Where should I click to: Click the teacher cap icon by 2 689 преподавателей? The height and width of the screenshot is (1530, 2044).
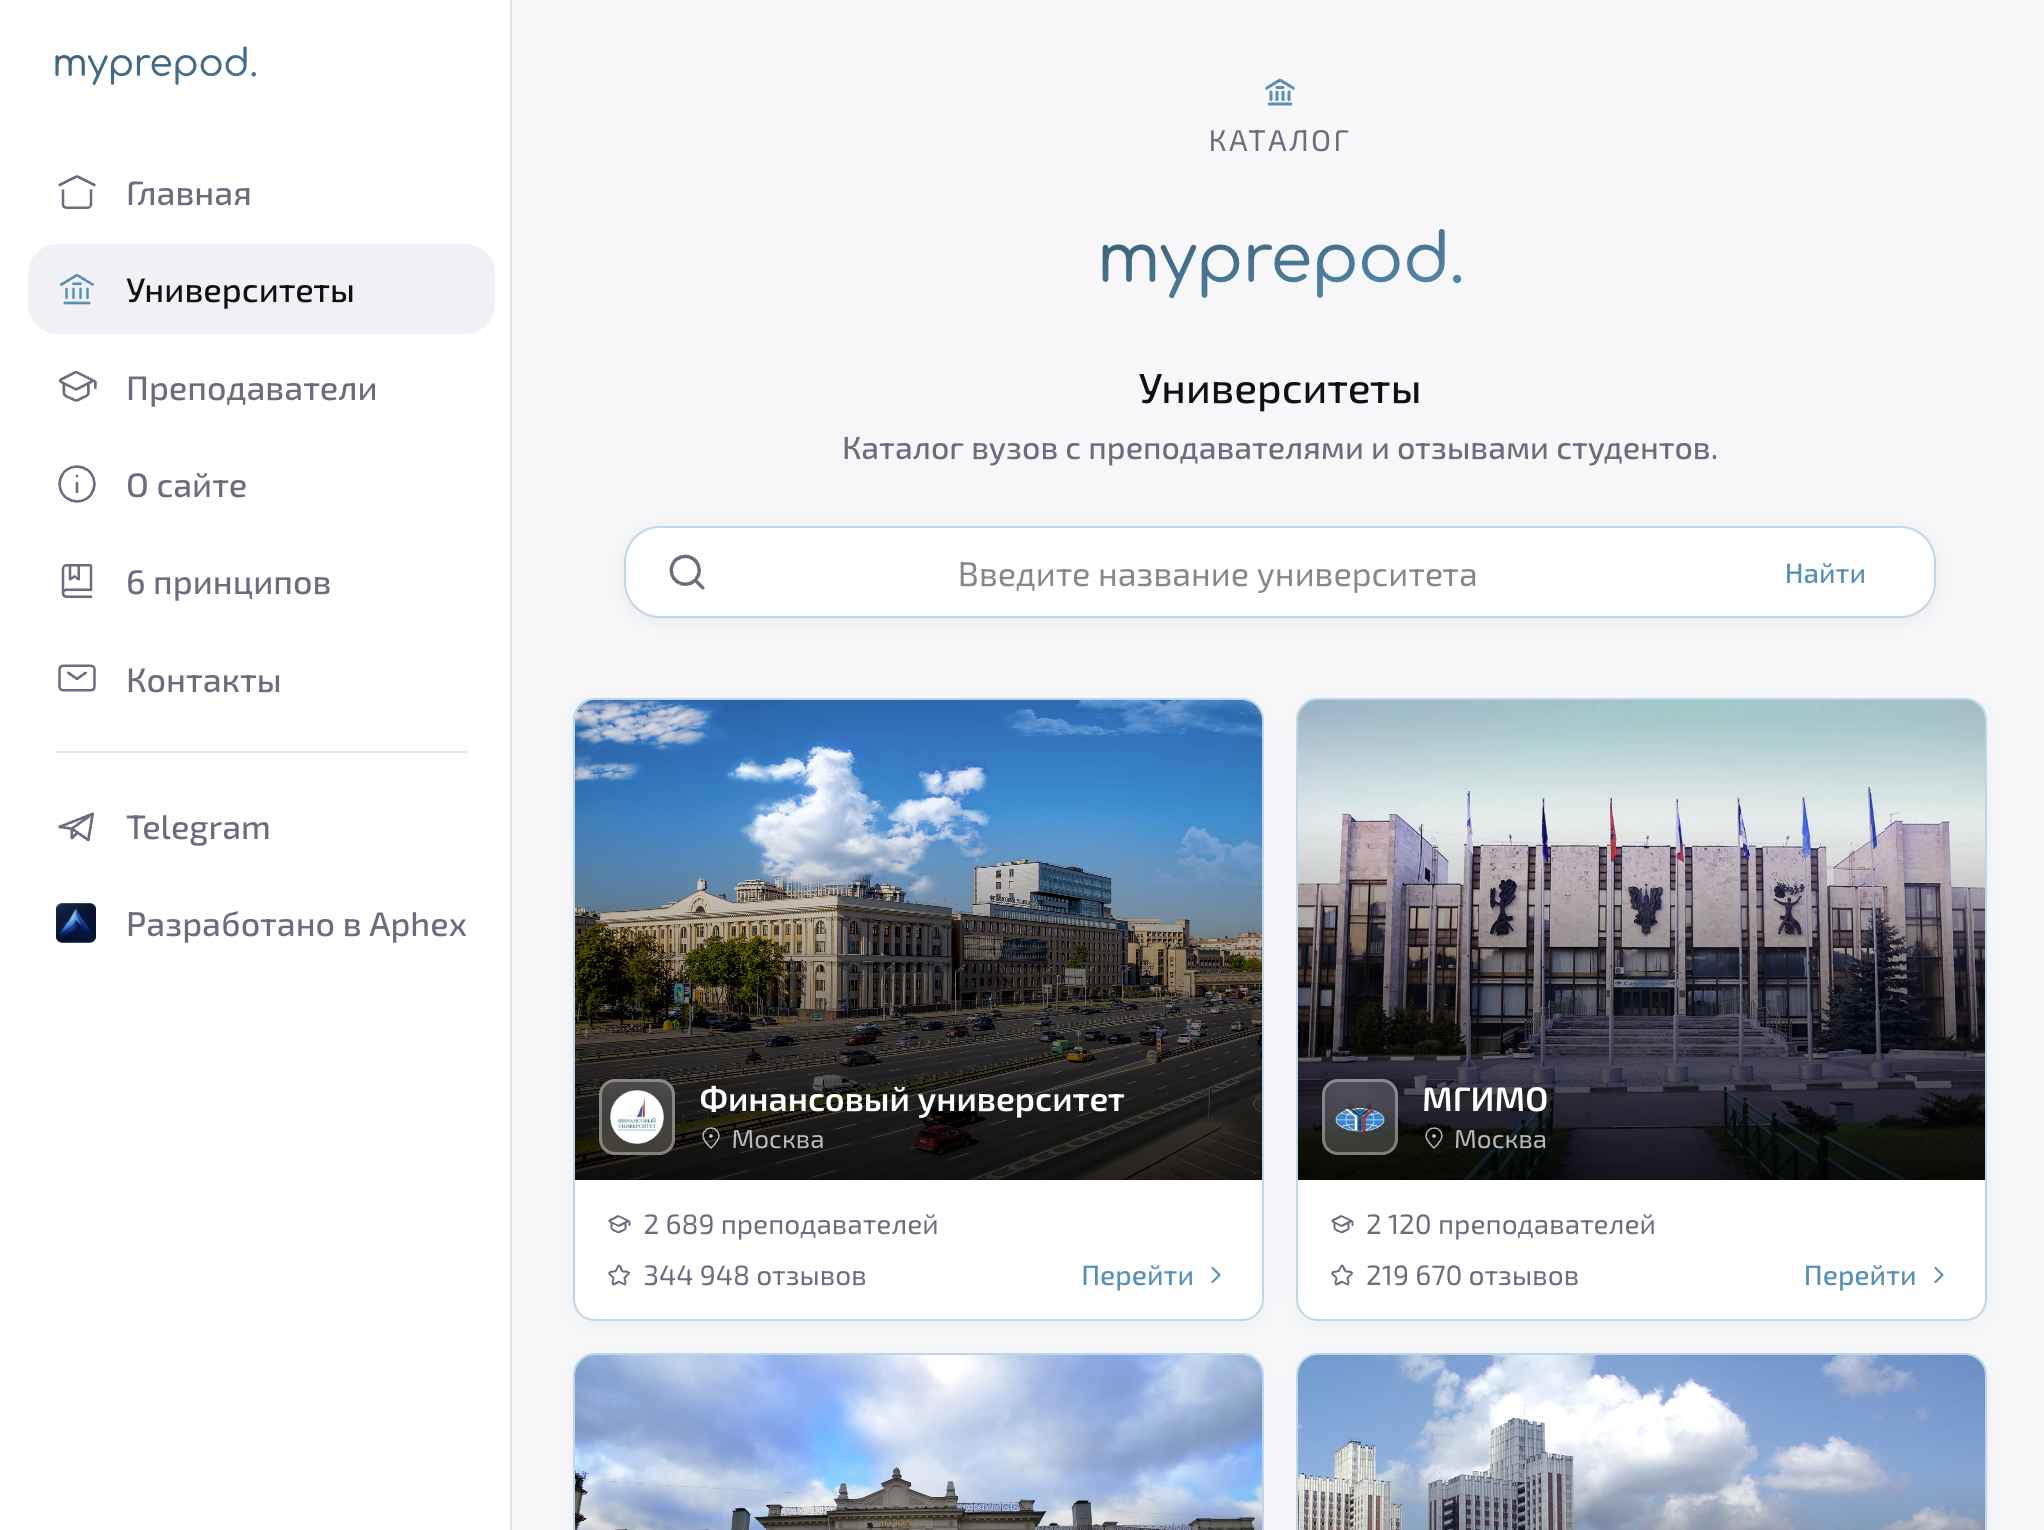[619, 1224]
